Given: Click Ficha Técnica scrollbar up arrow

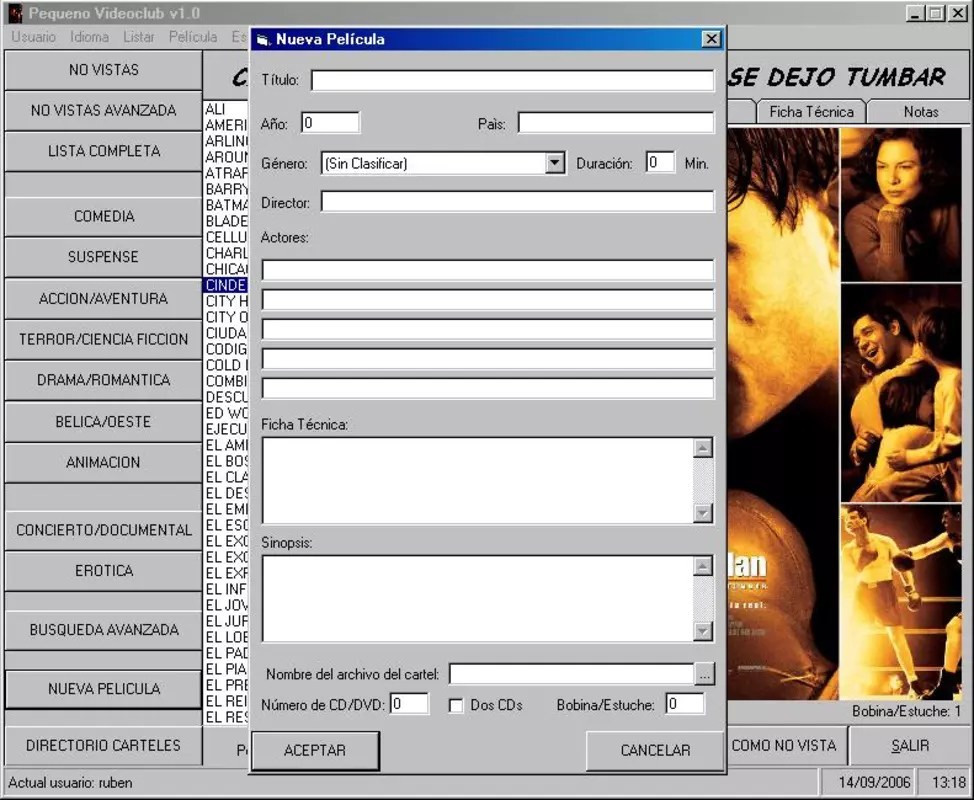Looking at the screenshot, I should pos(703,448).
